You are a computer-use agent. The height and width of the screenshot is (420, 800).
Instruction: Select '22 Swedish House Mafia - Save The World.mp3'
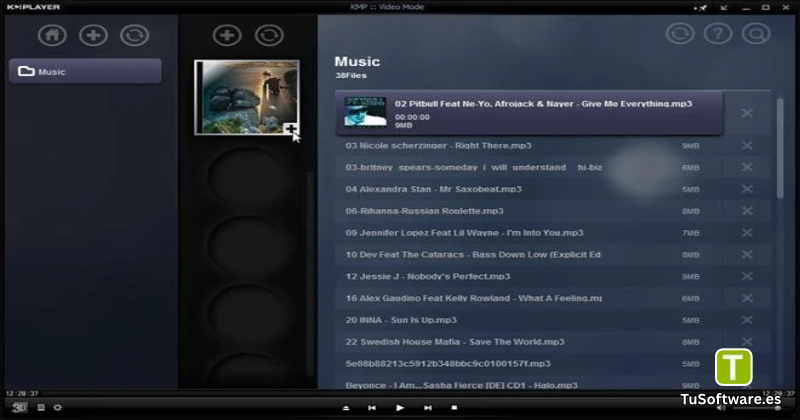point(455,342)
